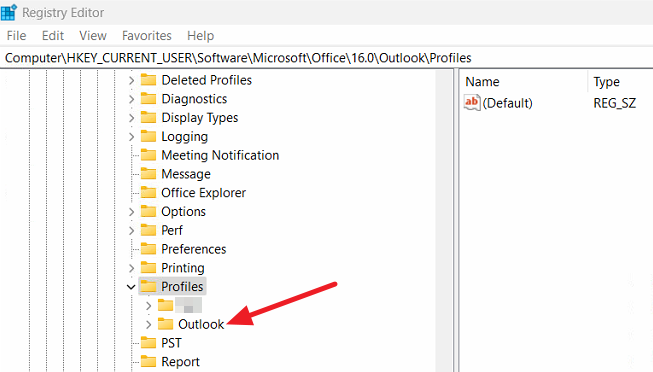Viewport: 653px width, 372px height.
Task: Select the Meeting Notification key label
Action: coord(220,155)
